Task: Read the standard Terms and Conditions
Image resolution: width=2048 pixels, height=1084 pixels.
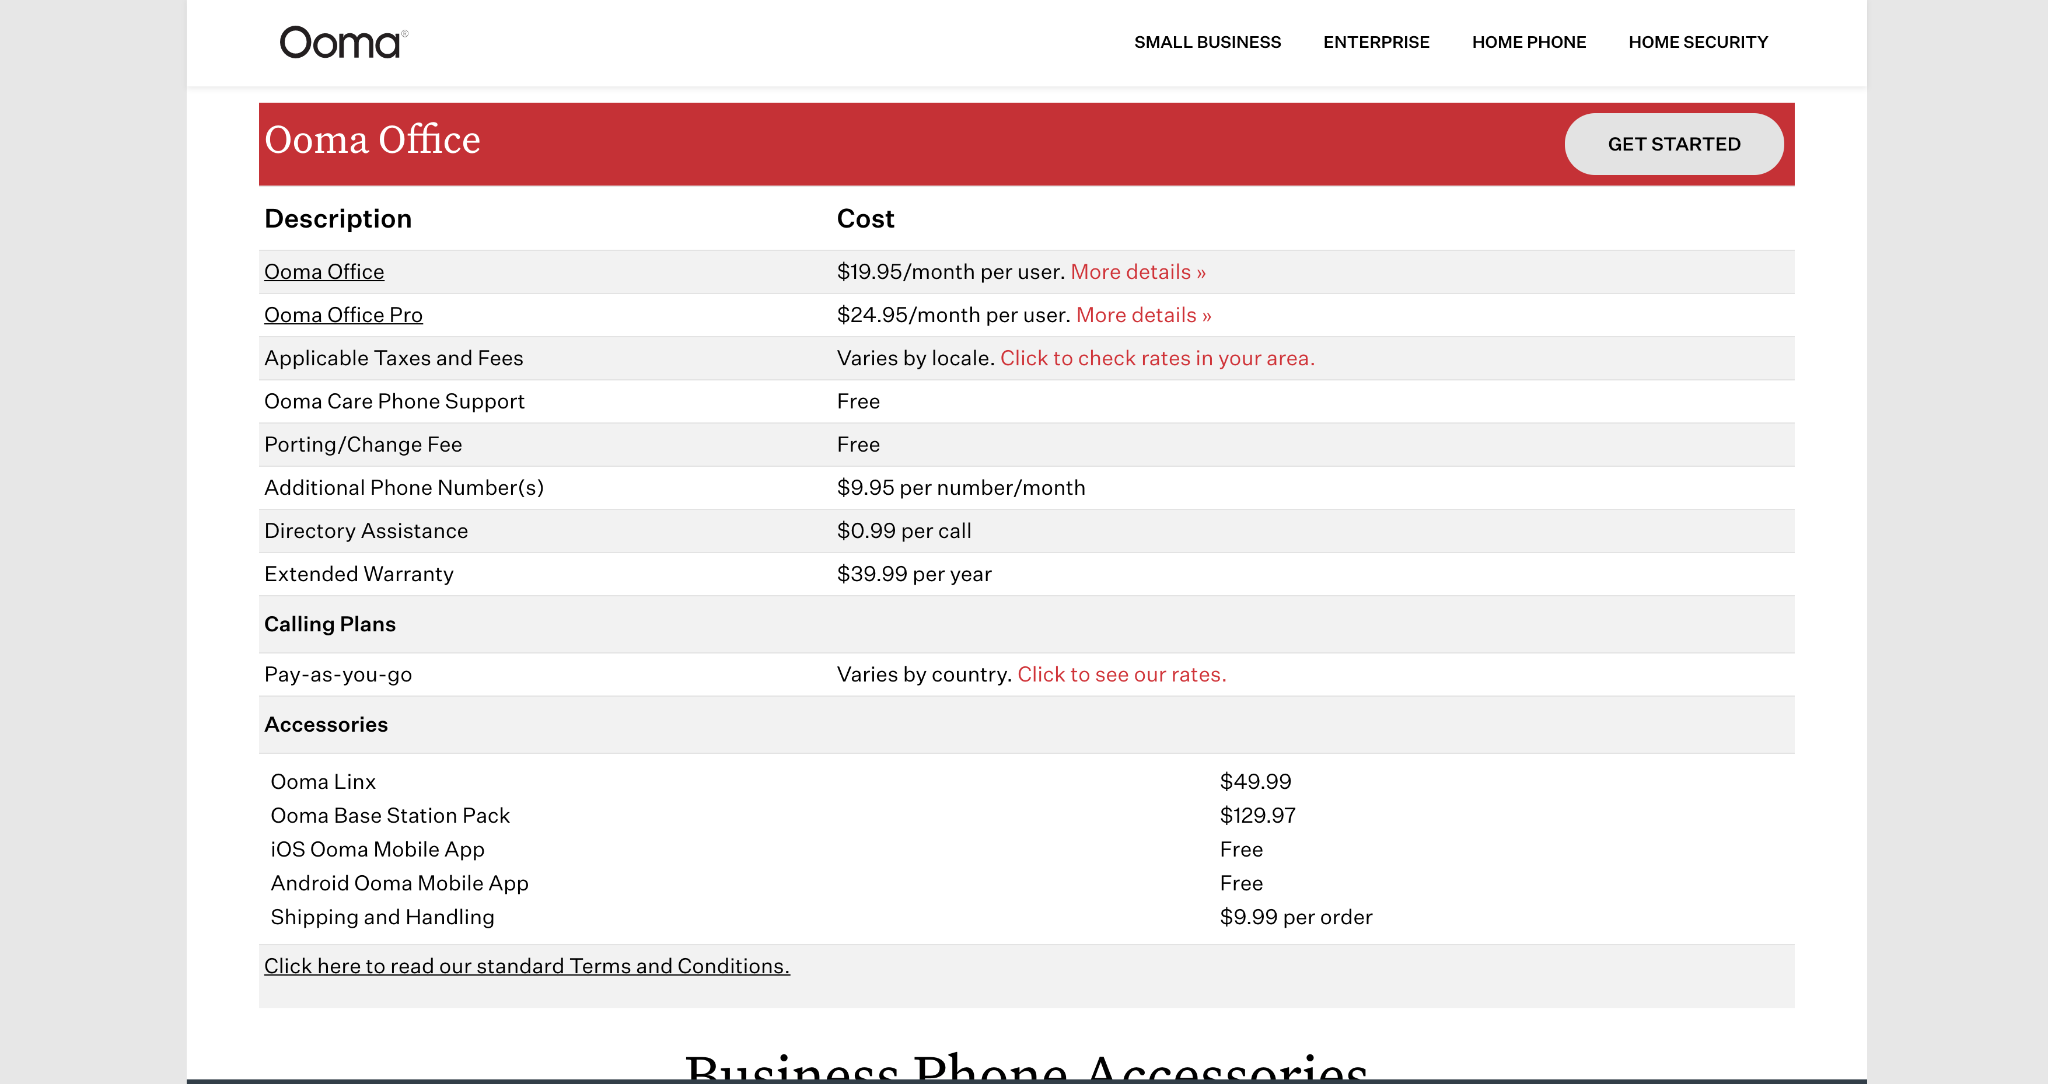Action: [x=527, y=966]
